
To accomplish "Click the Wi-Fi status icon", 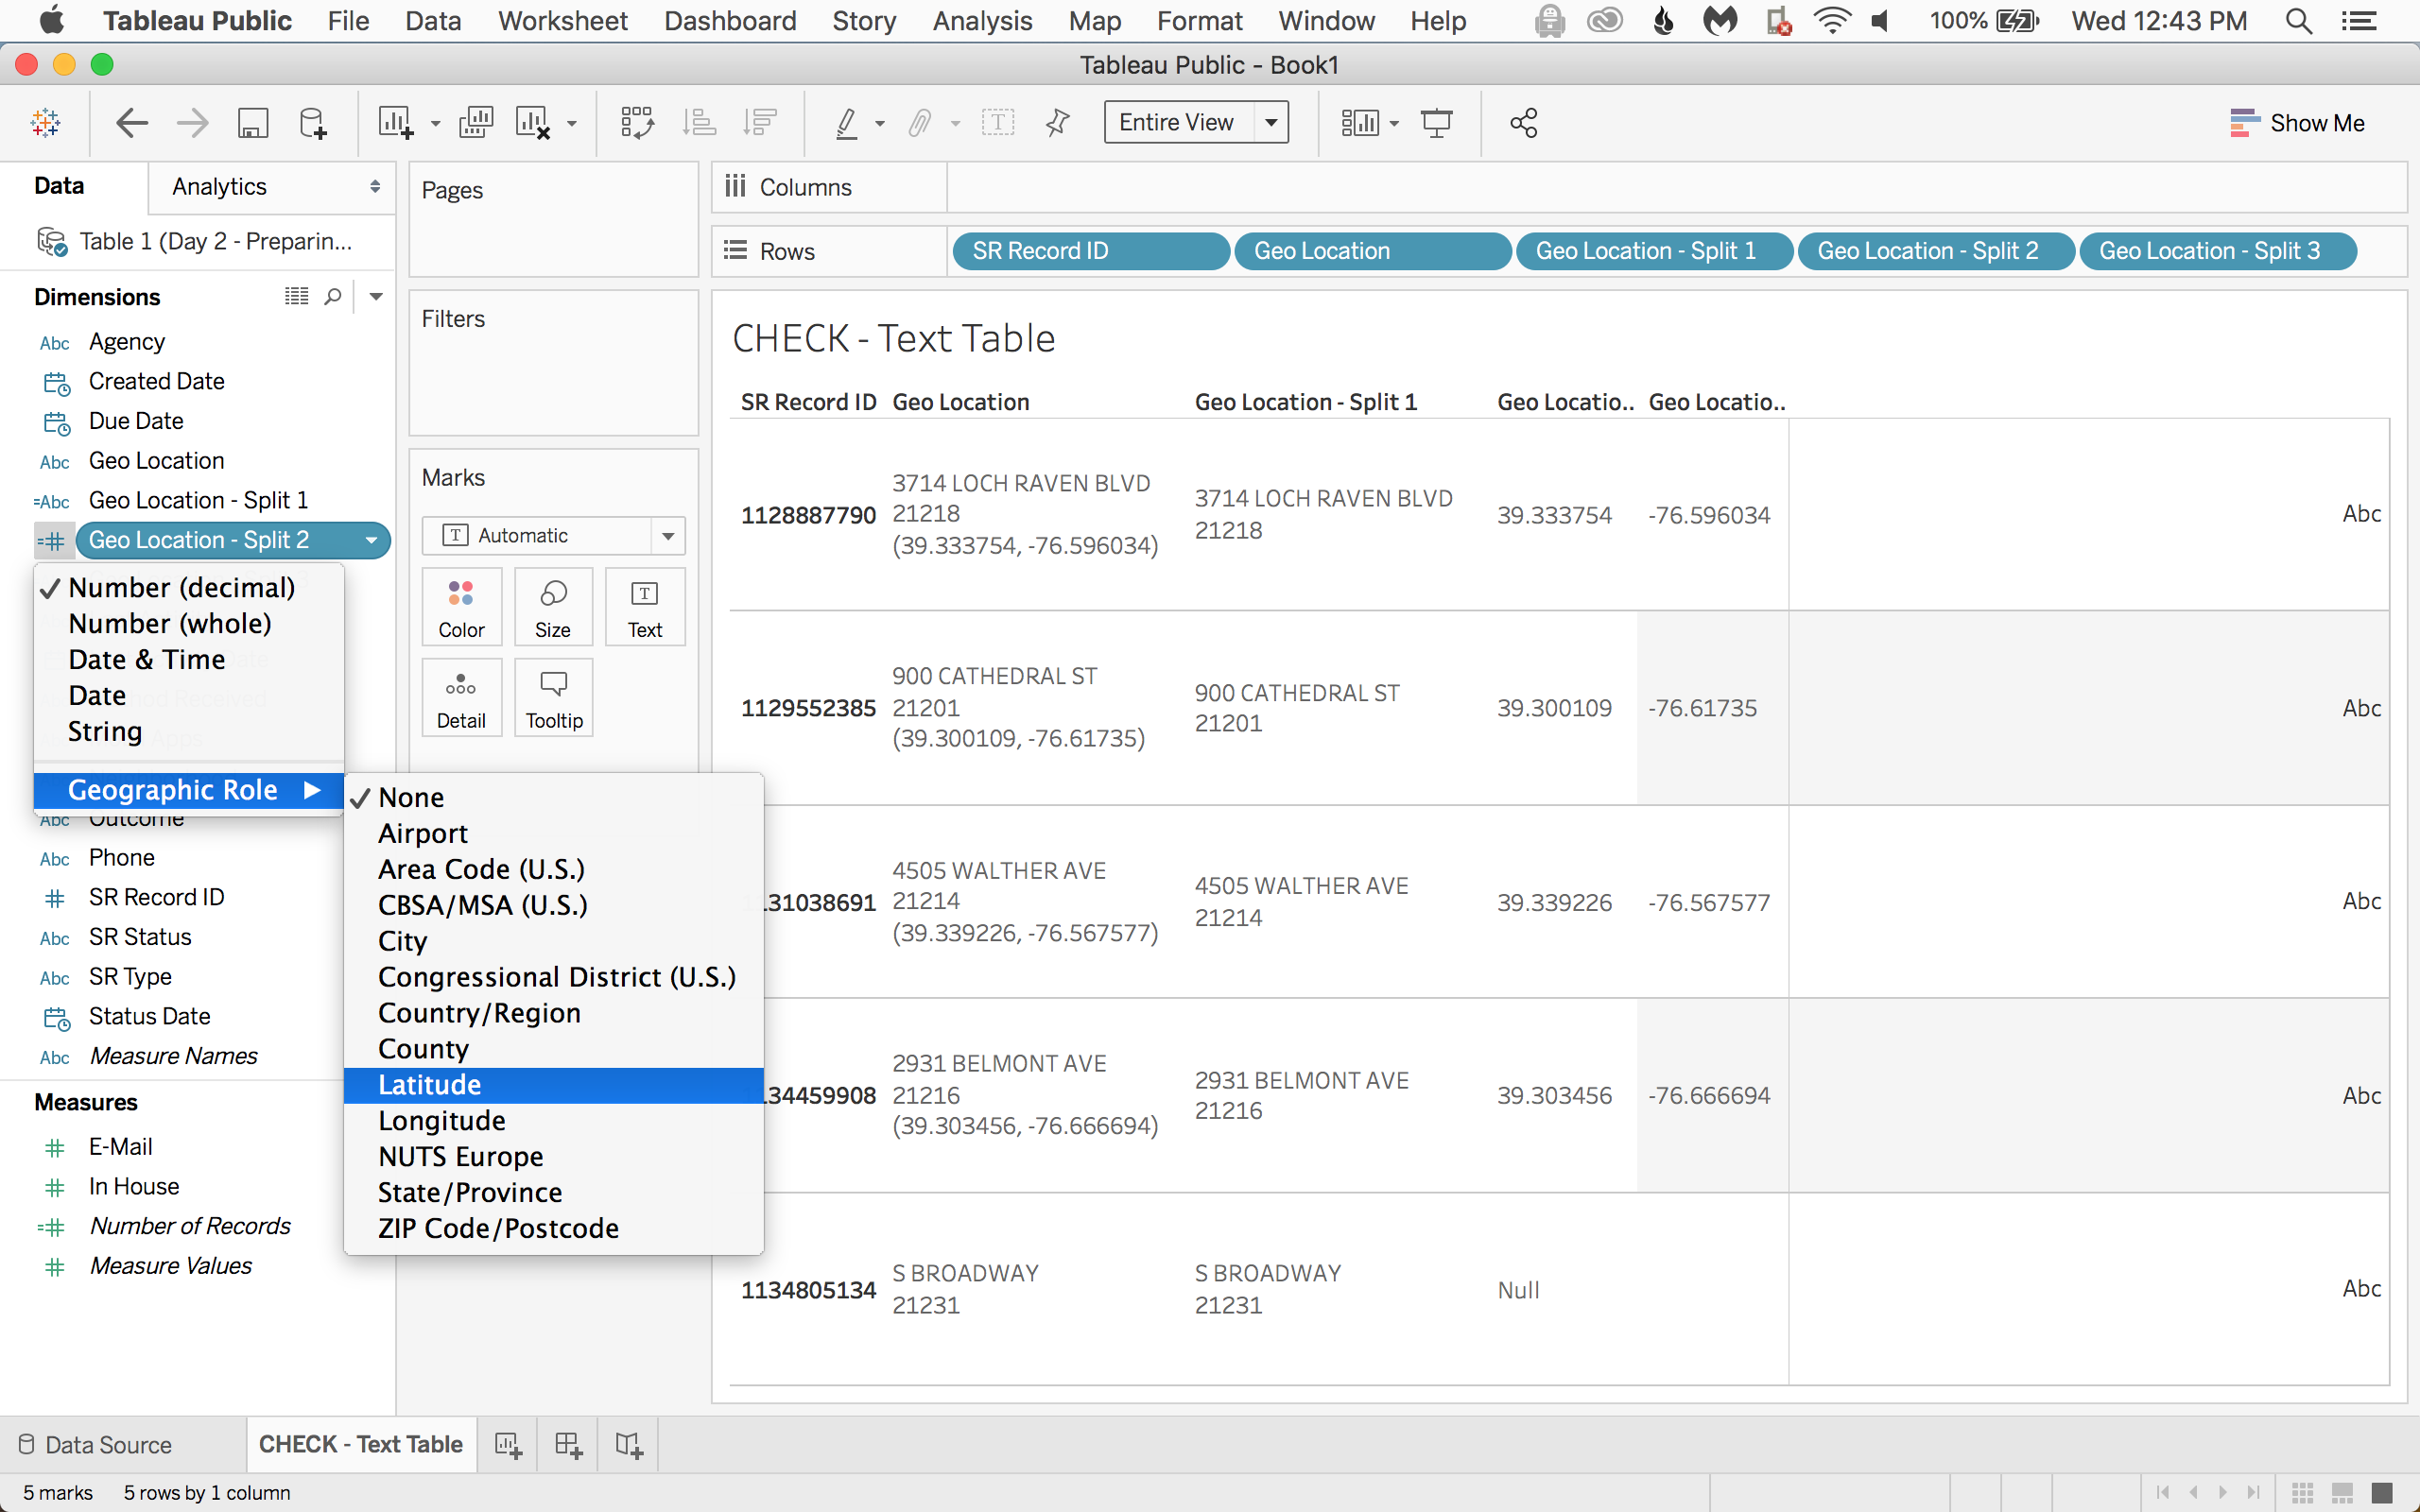I will pos(1832,21).
